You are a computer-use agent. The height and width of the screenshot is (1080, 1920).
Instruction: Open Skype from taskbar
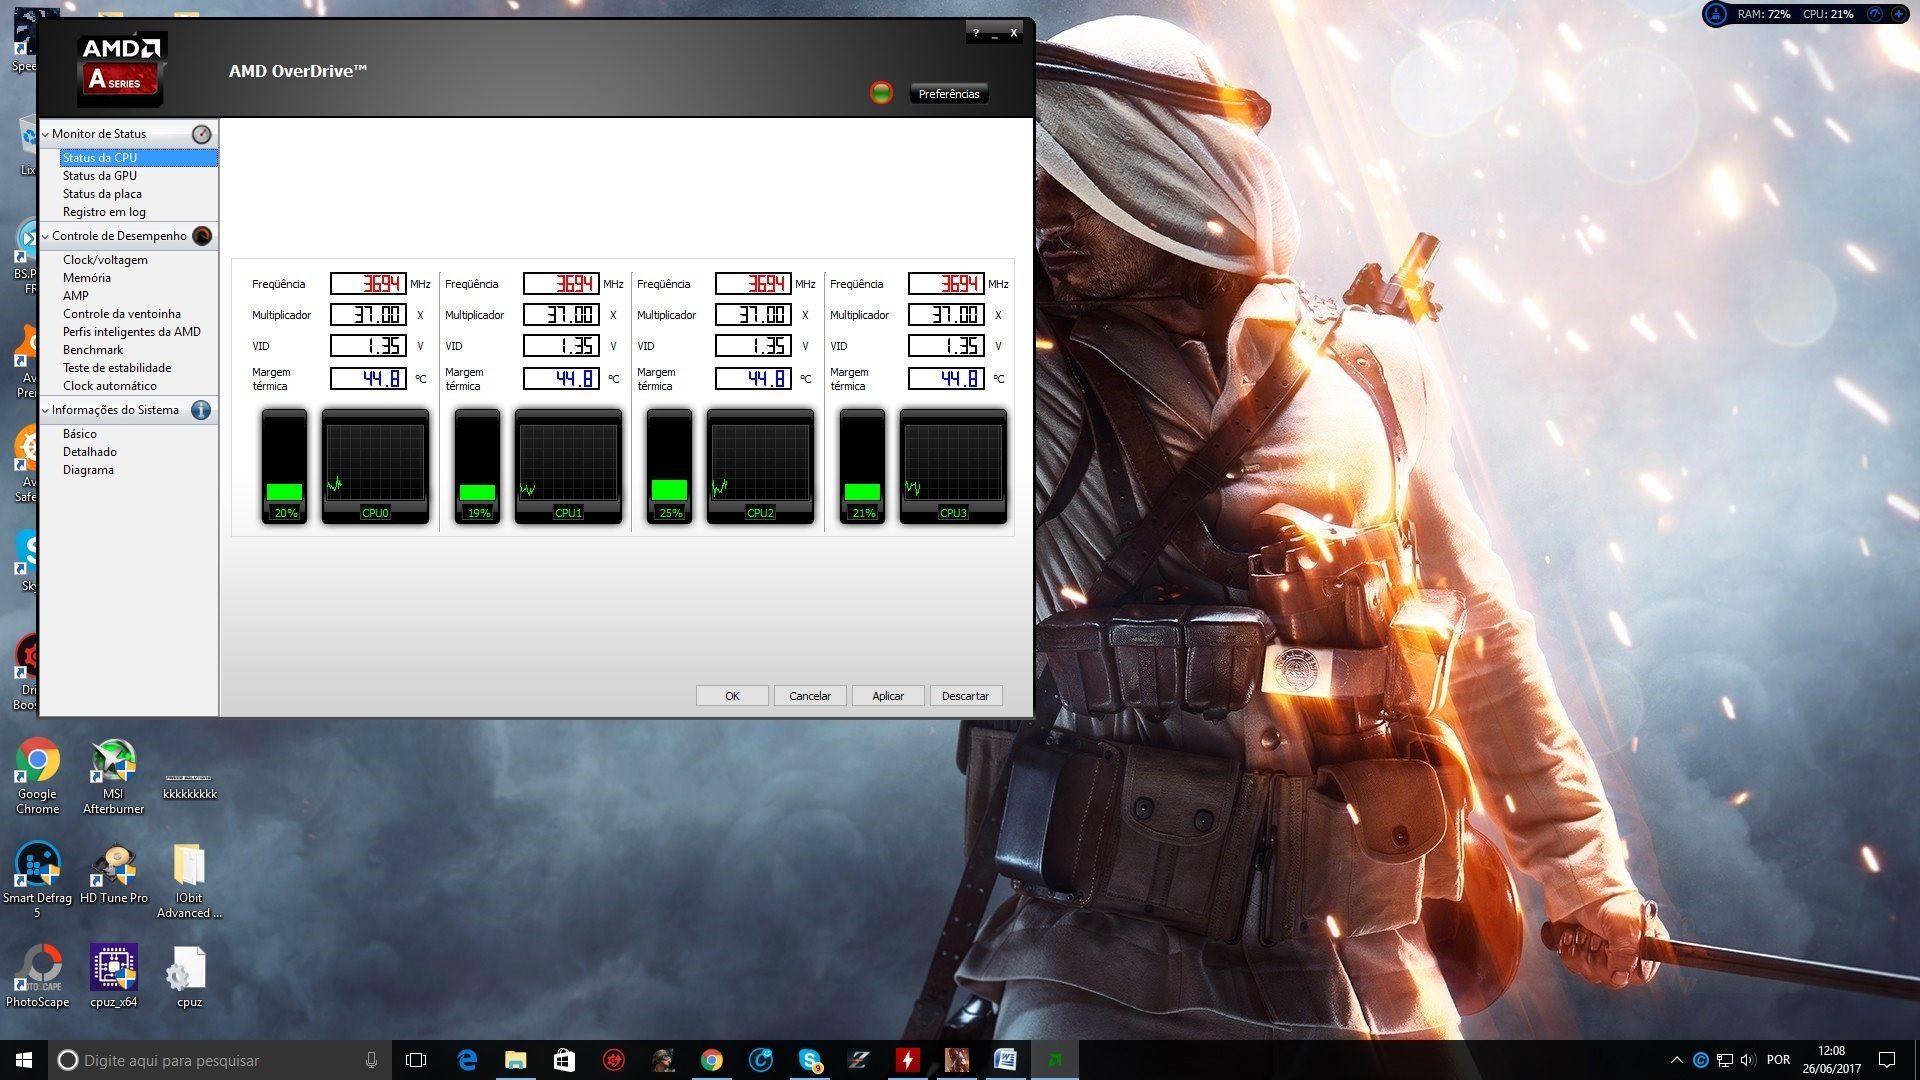pos(810,1060)
